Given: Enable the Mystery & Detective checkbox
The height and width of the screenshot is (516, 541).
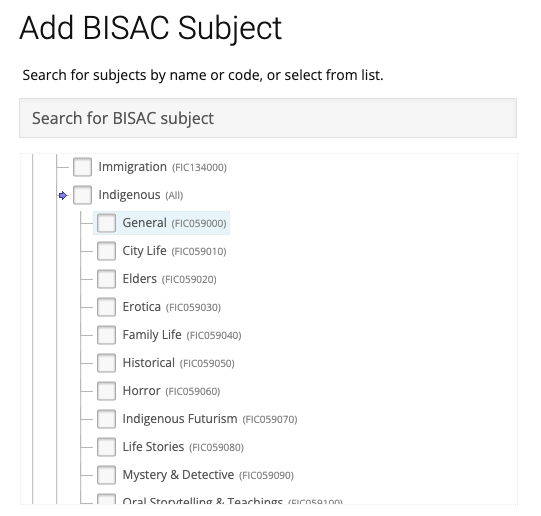Looking at the screenshot, I should pyautogui.click(x=106, y=475).
